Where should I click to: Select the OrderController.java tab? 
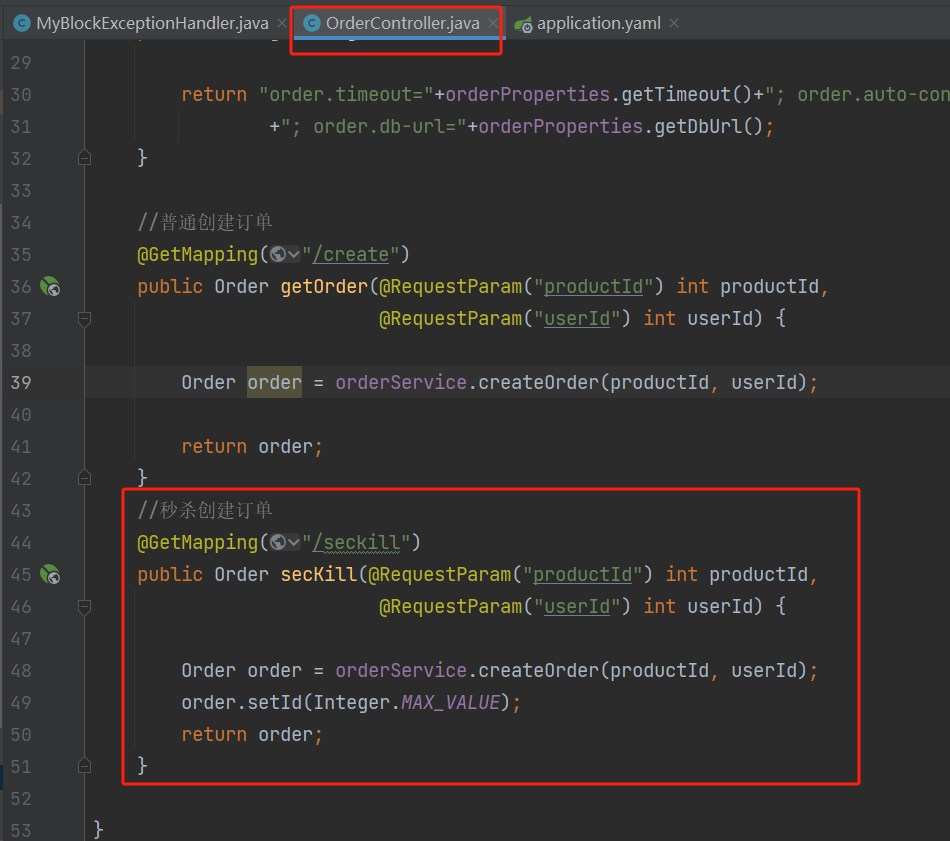click(x=402, y=23)
